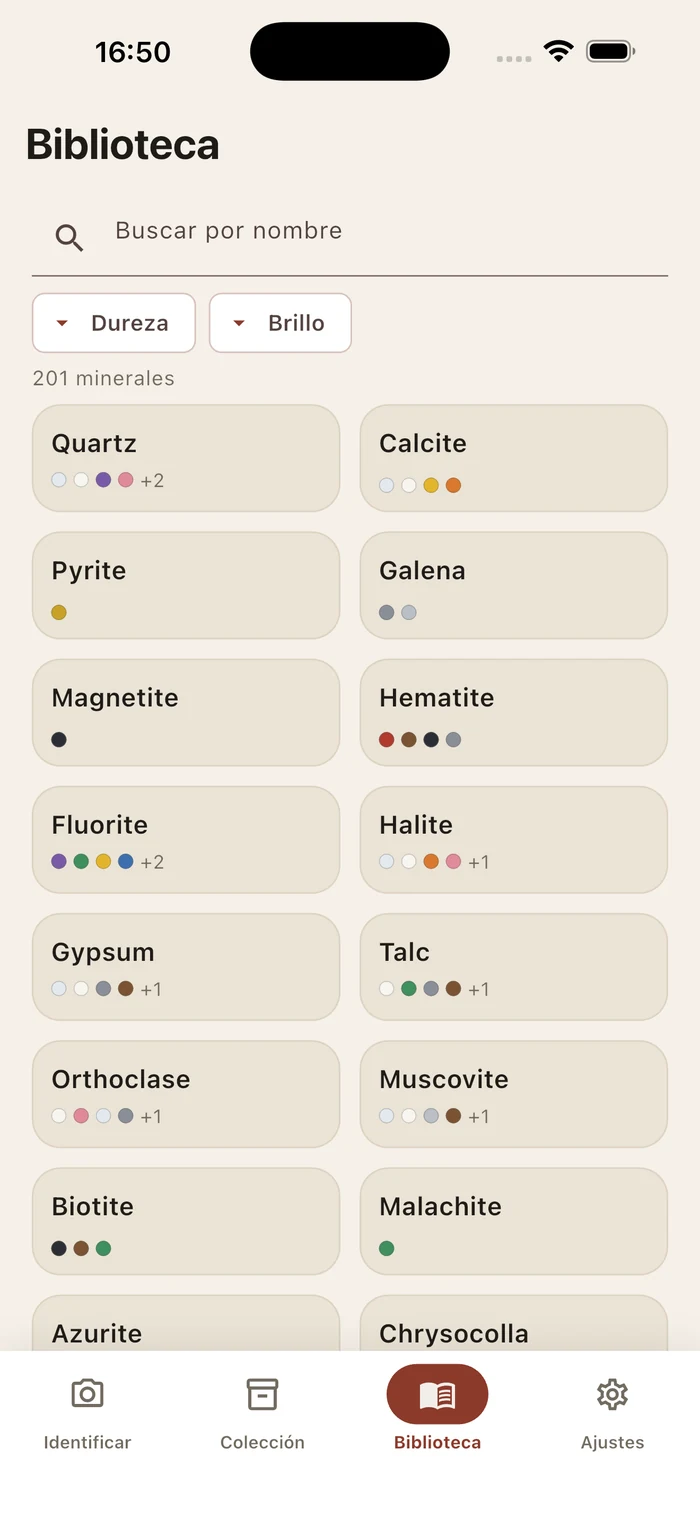The width and height of the screenshot is (700, 1520).
Task: Select the Pyrite mineral card
Action: click(186, 585)
